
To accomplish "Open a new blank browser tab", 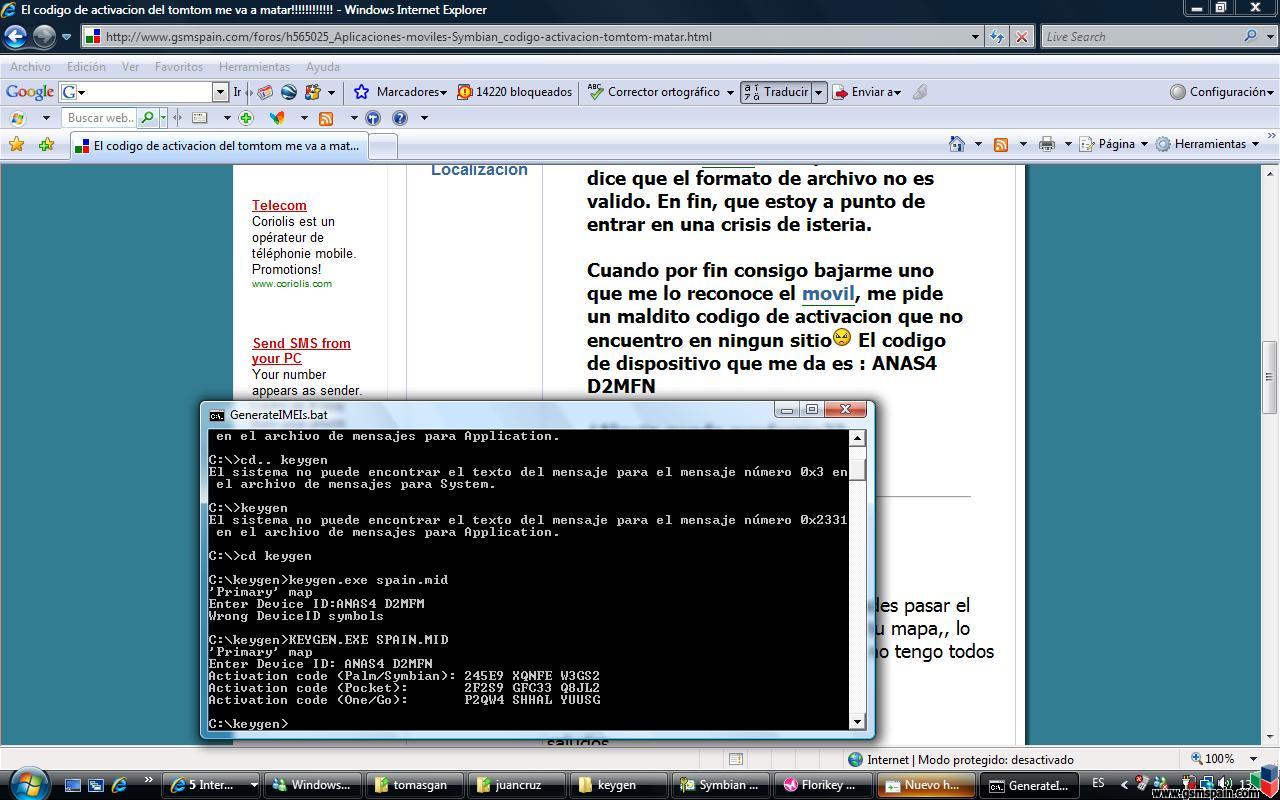I will 383,146.
